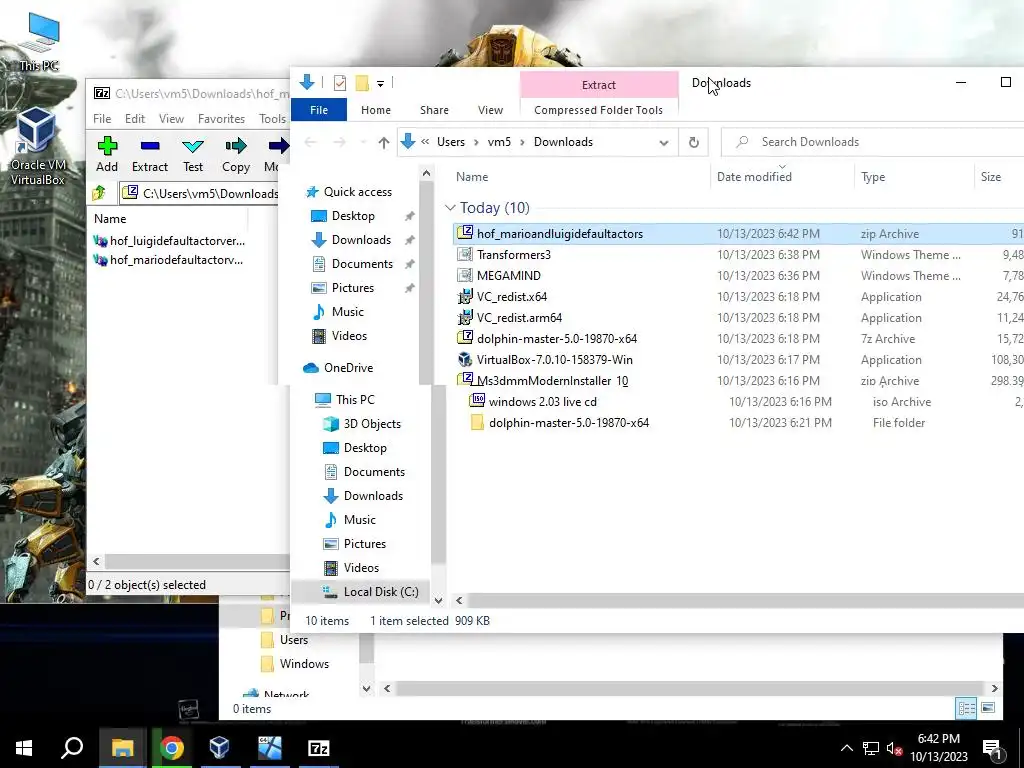Sort by Name column in Explorer
Screen dimensions: 1024x768
coord(472,177)
